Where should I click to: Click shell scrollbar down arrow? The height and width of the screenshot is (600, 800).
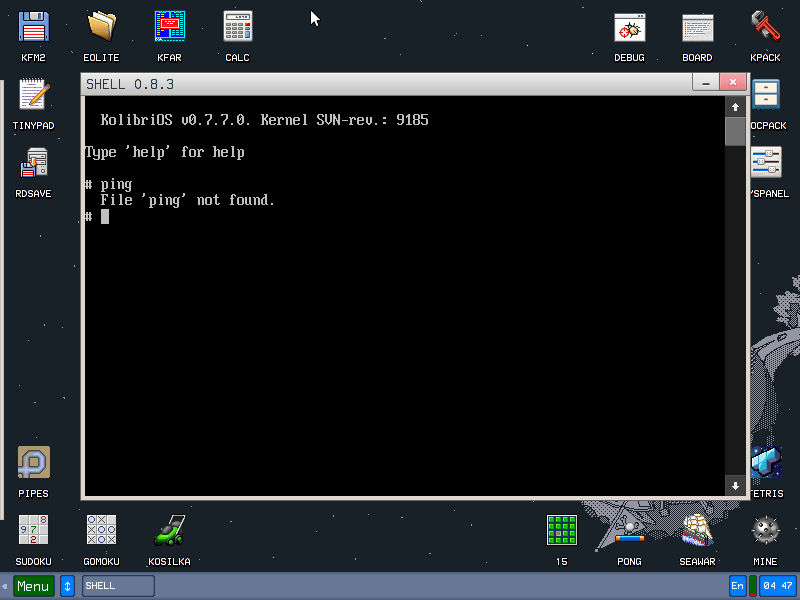735,486
